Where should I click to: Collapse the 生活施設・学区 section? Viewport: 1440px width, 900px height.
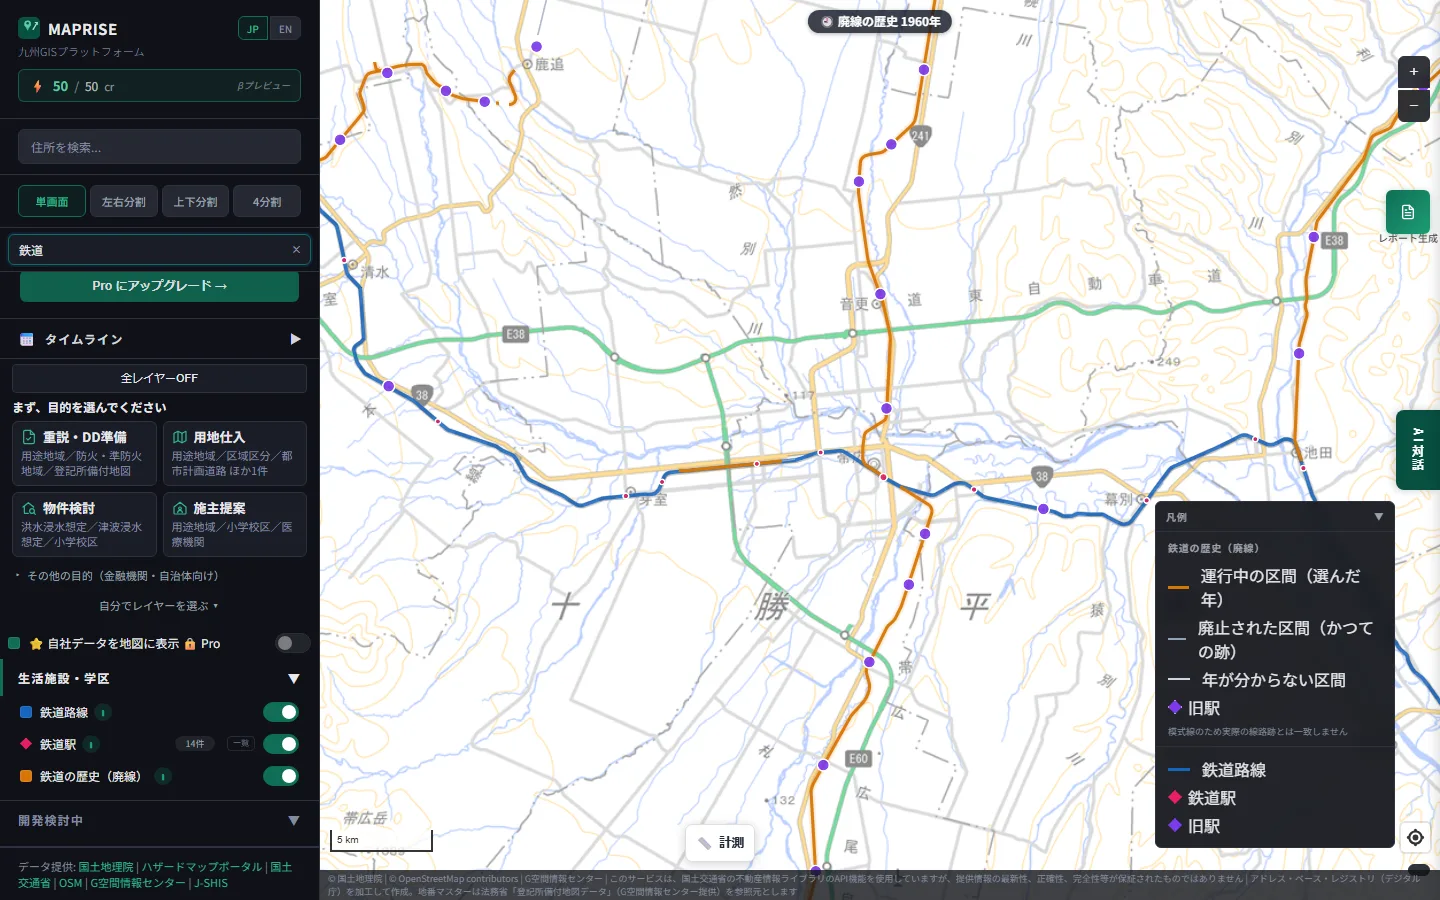(x=294, y=679)
